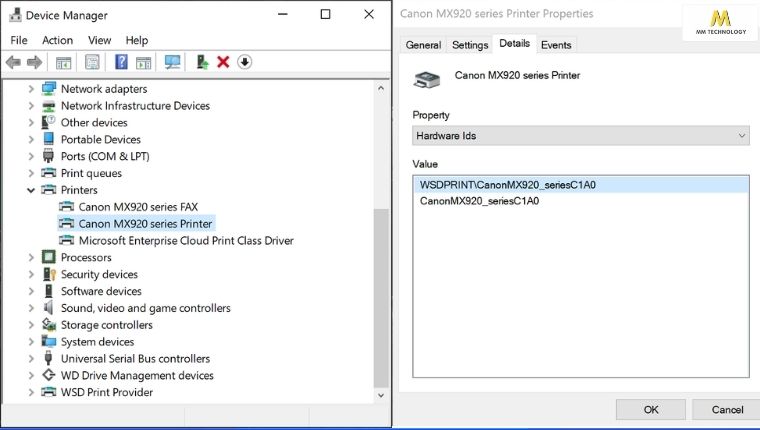Image resolution: width=760 pixels, height=430 pixels.
Task: Open the blue question mark Help icon
Action: click(121, 62)
